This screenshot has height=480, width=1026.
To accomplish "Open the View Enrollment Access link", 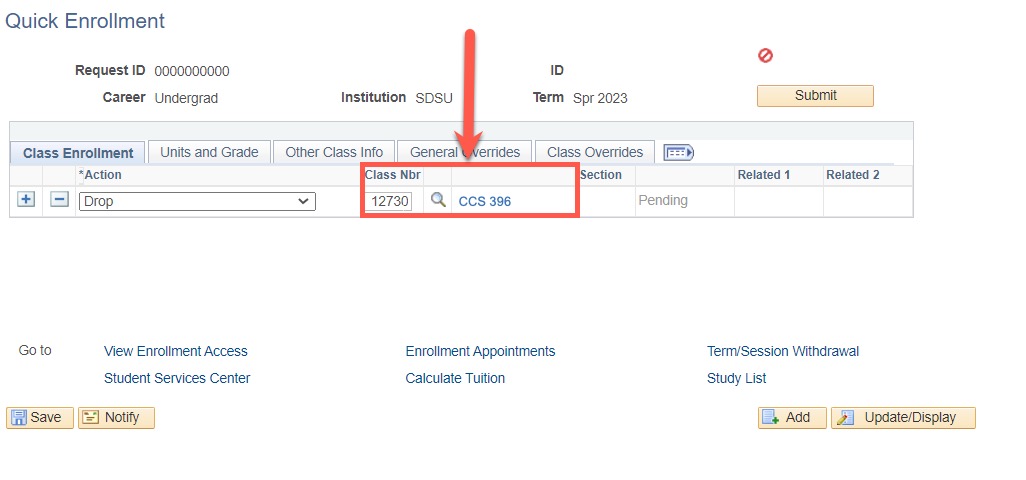I will (x=175, y=351).
